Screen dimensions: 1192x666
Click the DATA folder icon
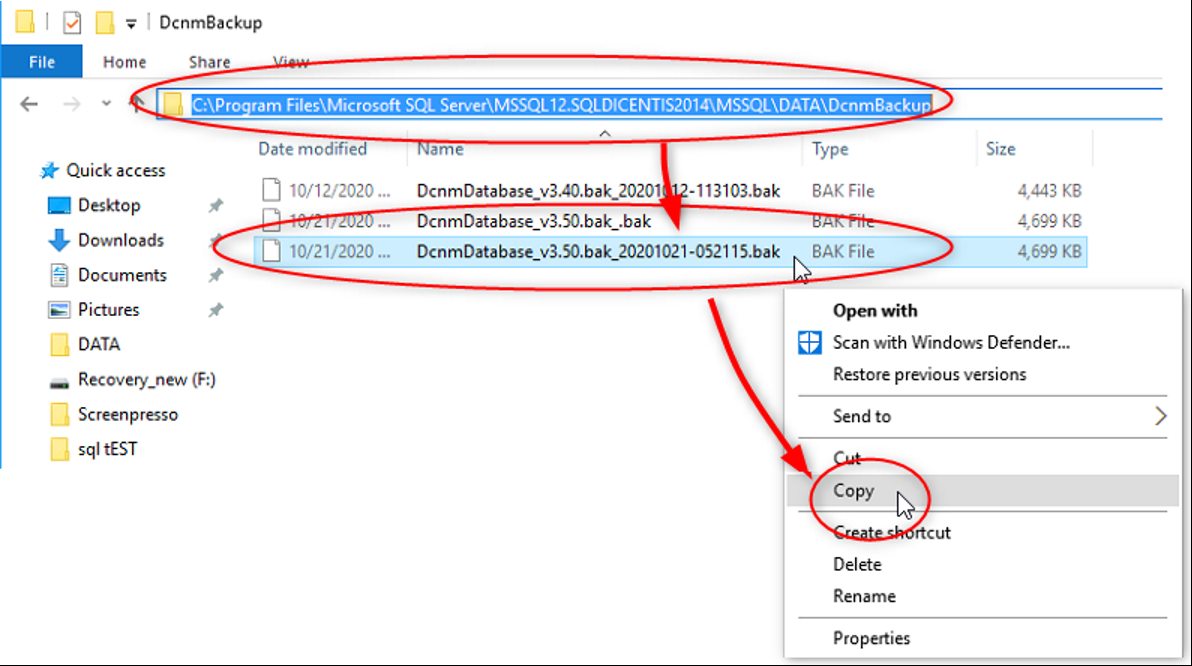[59, 344]
